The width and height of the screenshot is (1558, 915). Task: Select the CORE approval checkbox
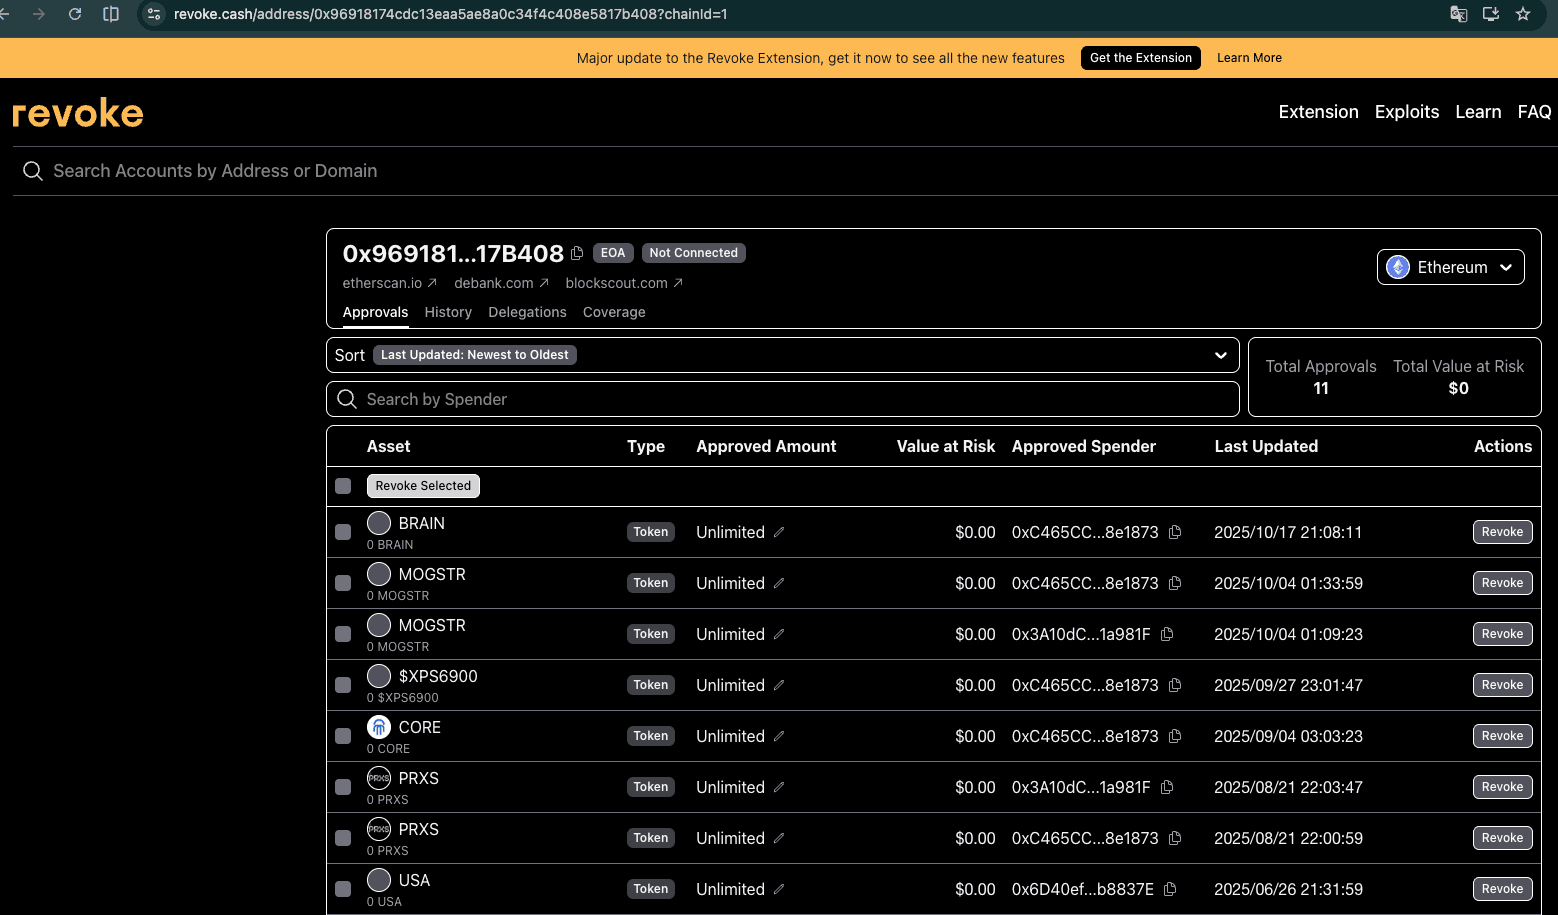[343, 736]
